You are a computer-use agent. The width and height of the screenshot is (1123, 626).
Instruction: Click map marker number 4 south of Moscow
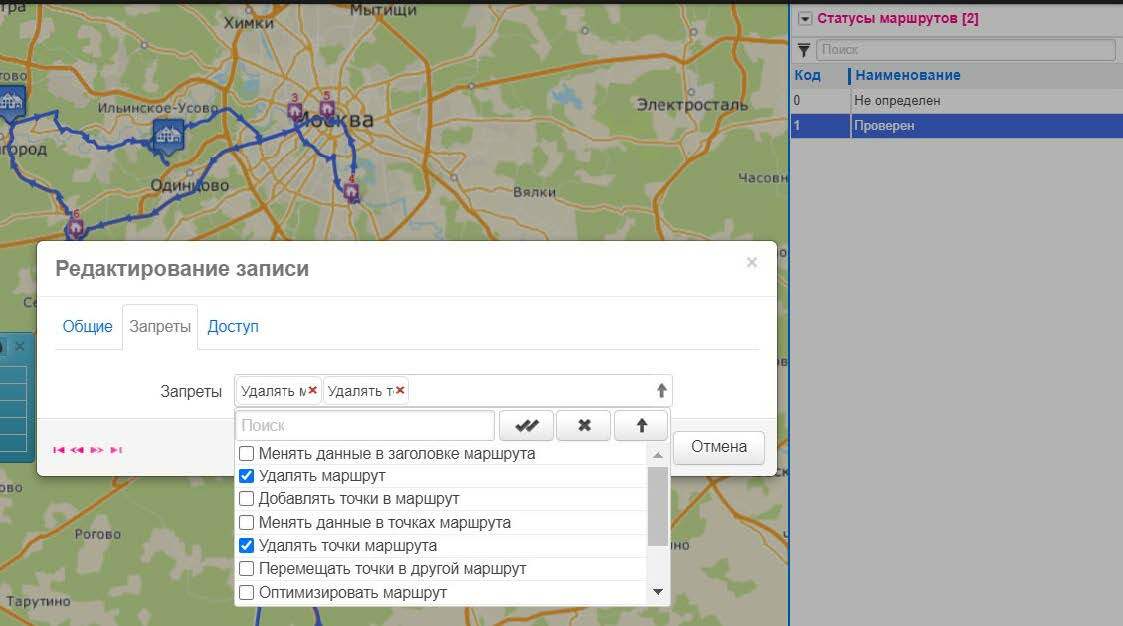click(351, 192)
